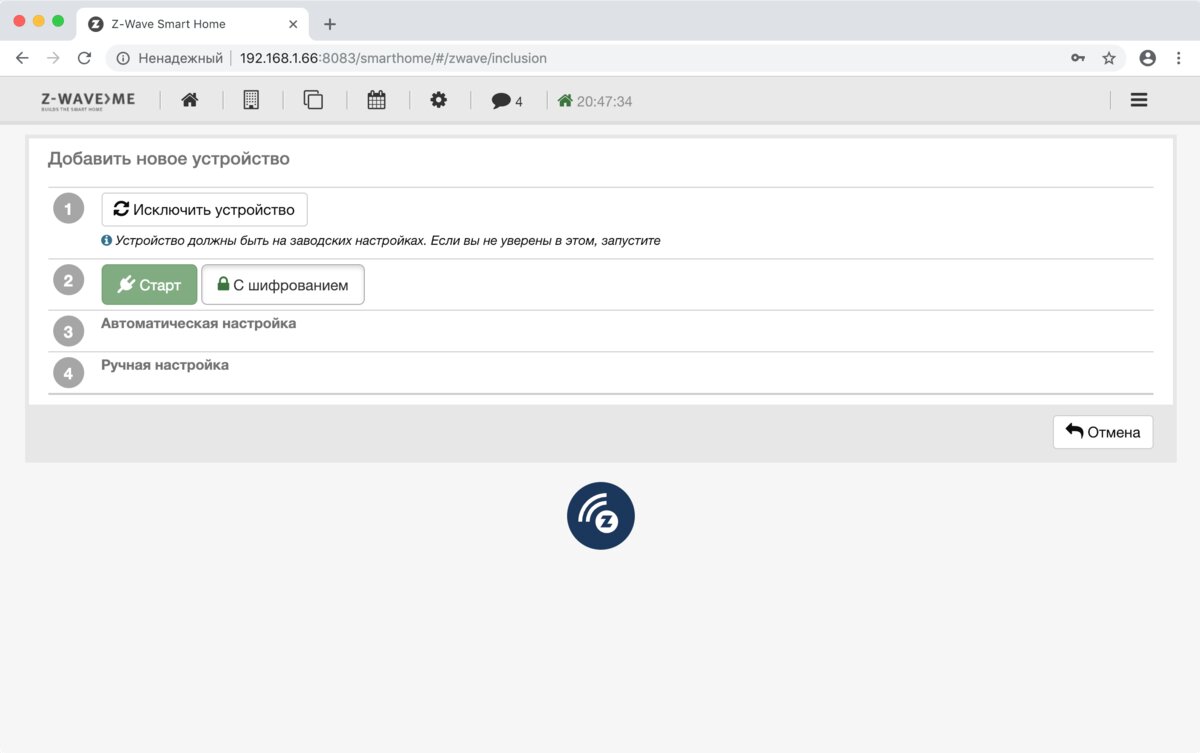Open the elements widgets icon
Viewport: 1200px width, 753px height.
tap(313, 100)
